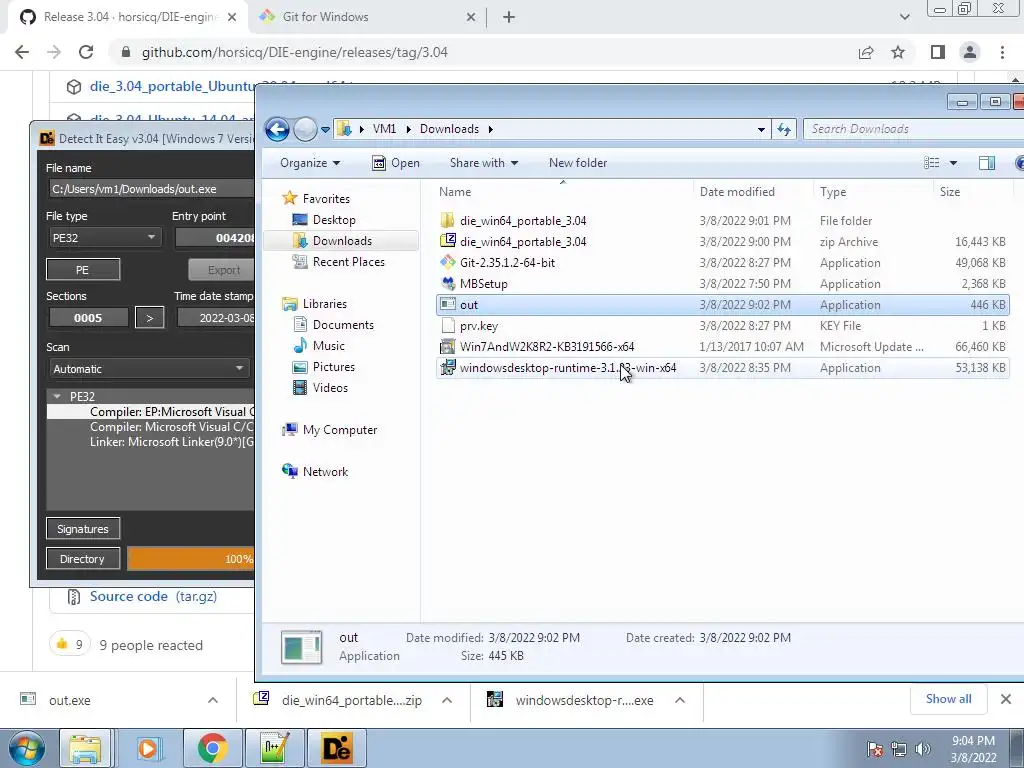Open the view options dropdown arrow
This screenshot has width=1024, height=768.
953,163
